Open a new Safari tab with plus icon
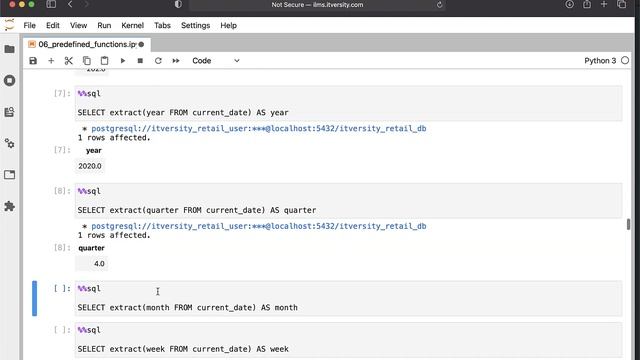The image size is (640, 360). click(604, 4)
